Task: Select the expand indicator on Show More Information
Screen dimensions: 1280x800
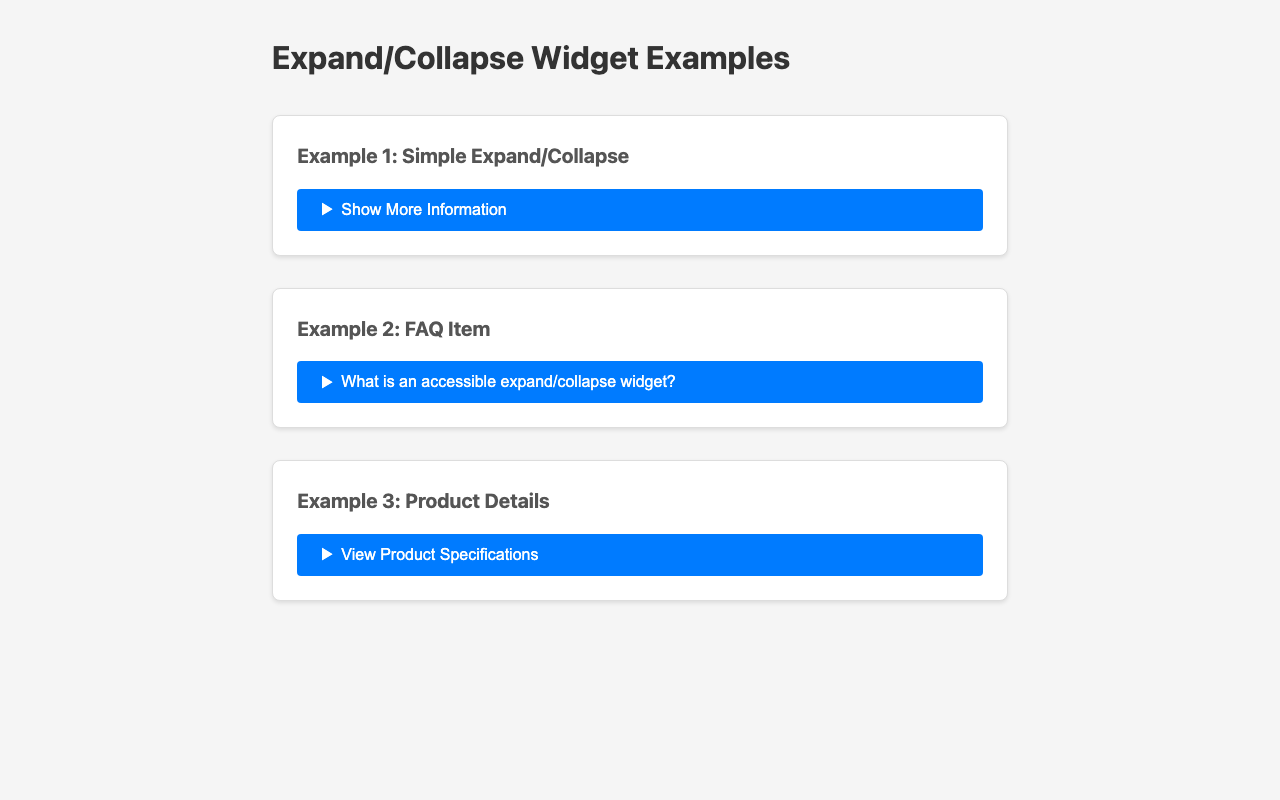Action: 328,211
